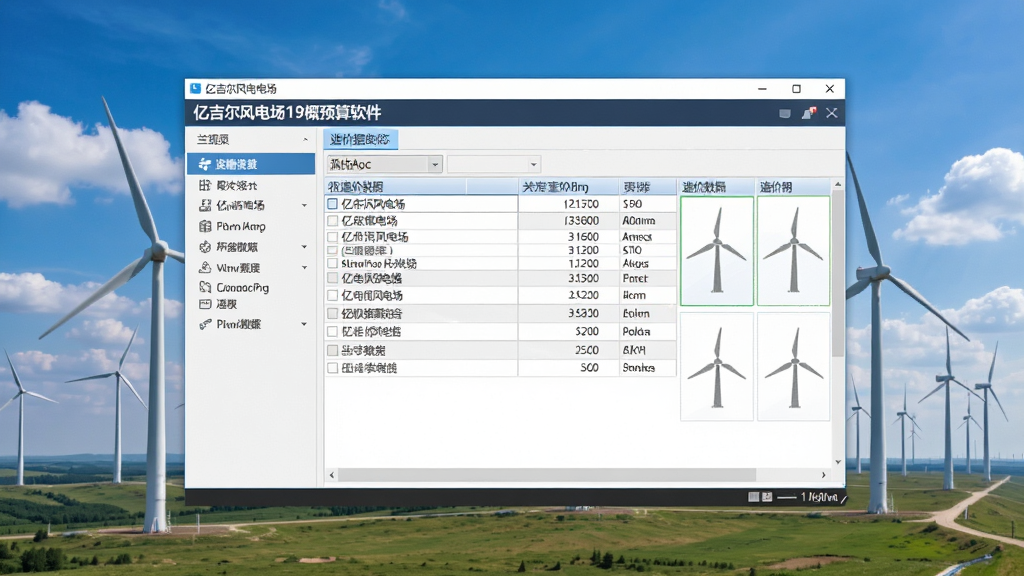The width and height of the screenshot is (1024, 576).
Task: Select the upper-right green-bordered turbine thumbnail
Action: tap(793, 251)
